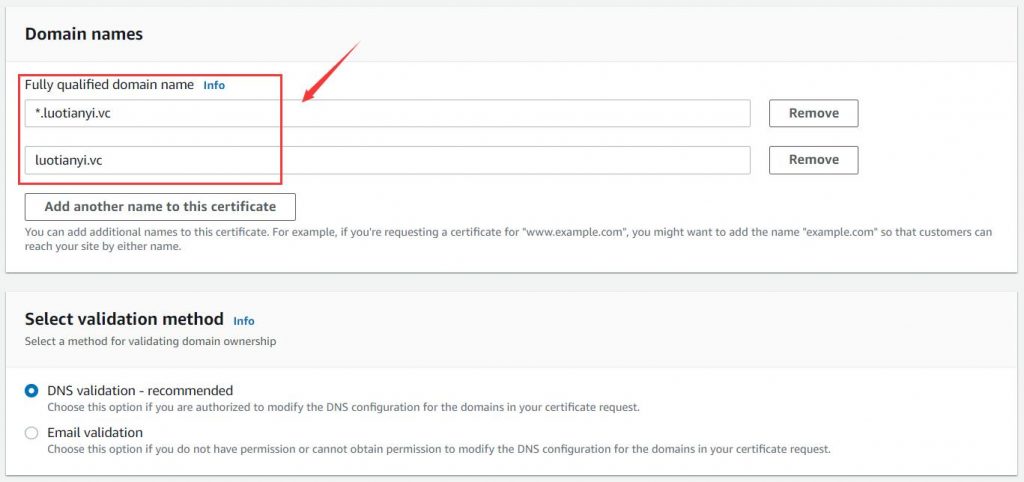The image size is (1024, 482).
Task: Click the Email validation description text
Action: click(x=439, y=449)
